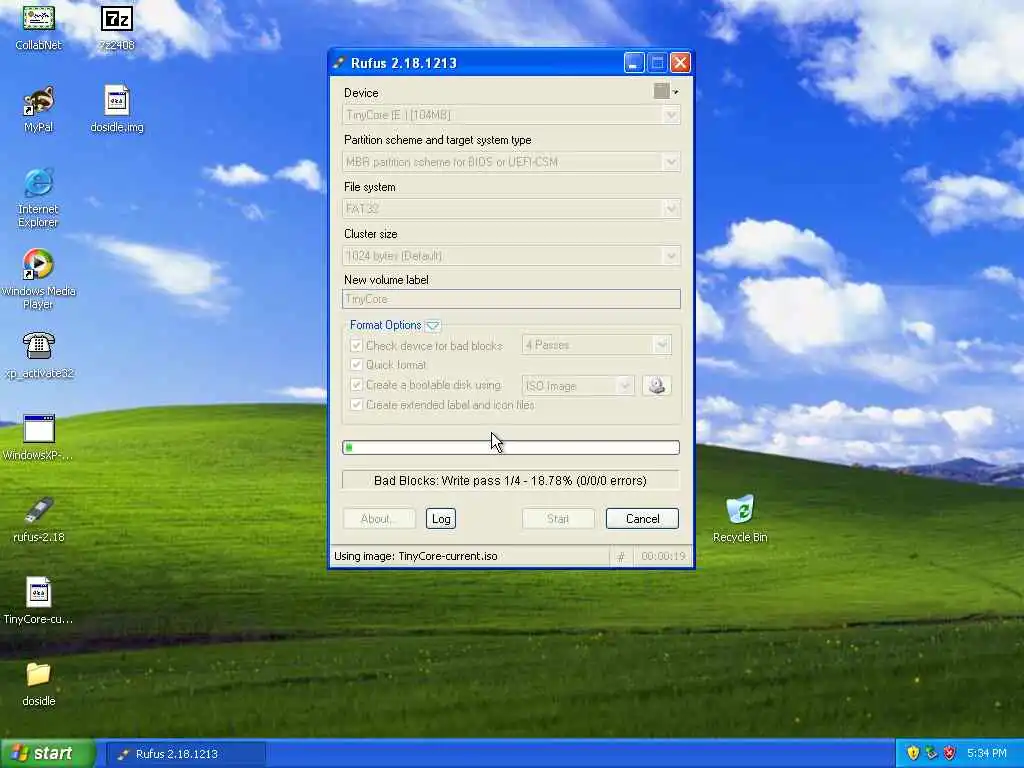Toggle Check device for bad blocks checkbox
The height and width of the screenshot is (768, 1024).
(x=356, y=345)
